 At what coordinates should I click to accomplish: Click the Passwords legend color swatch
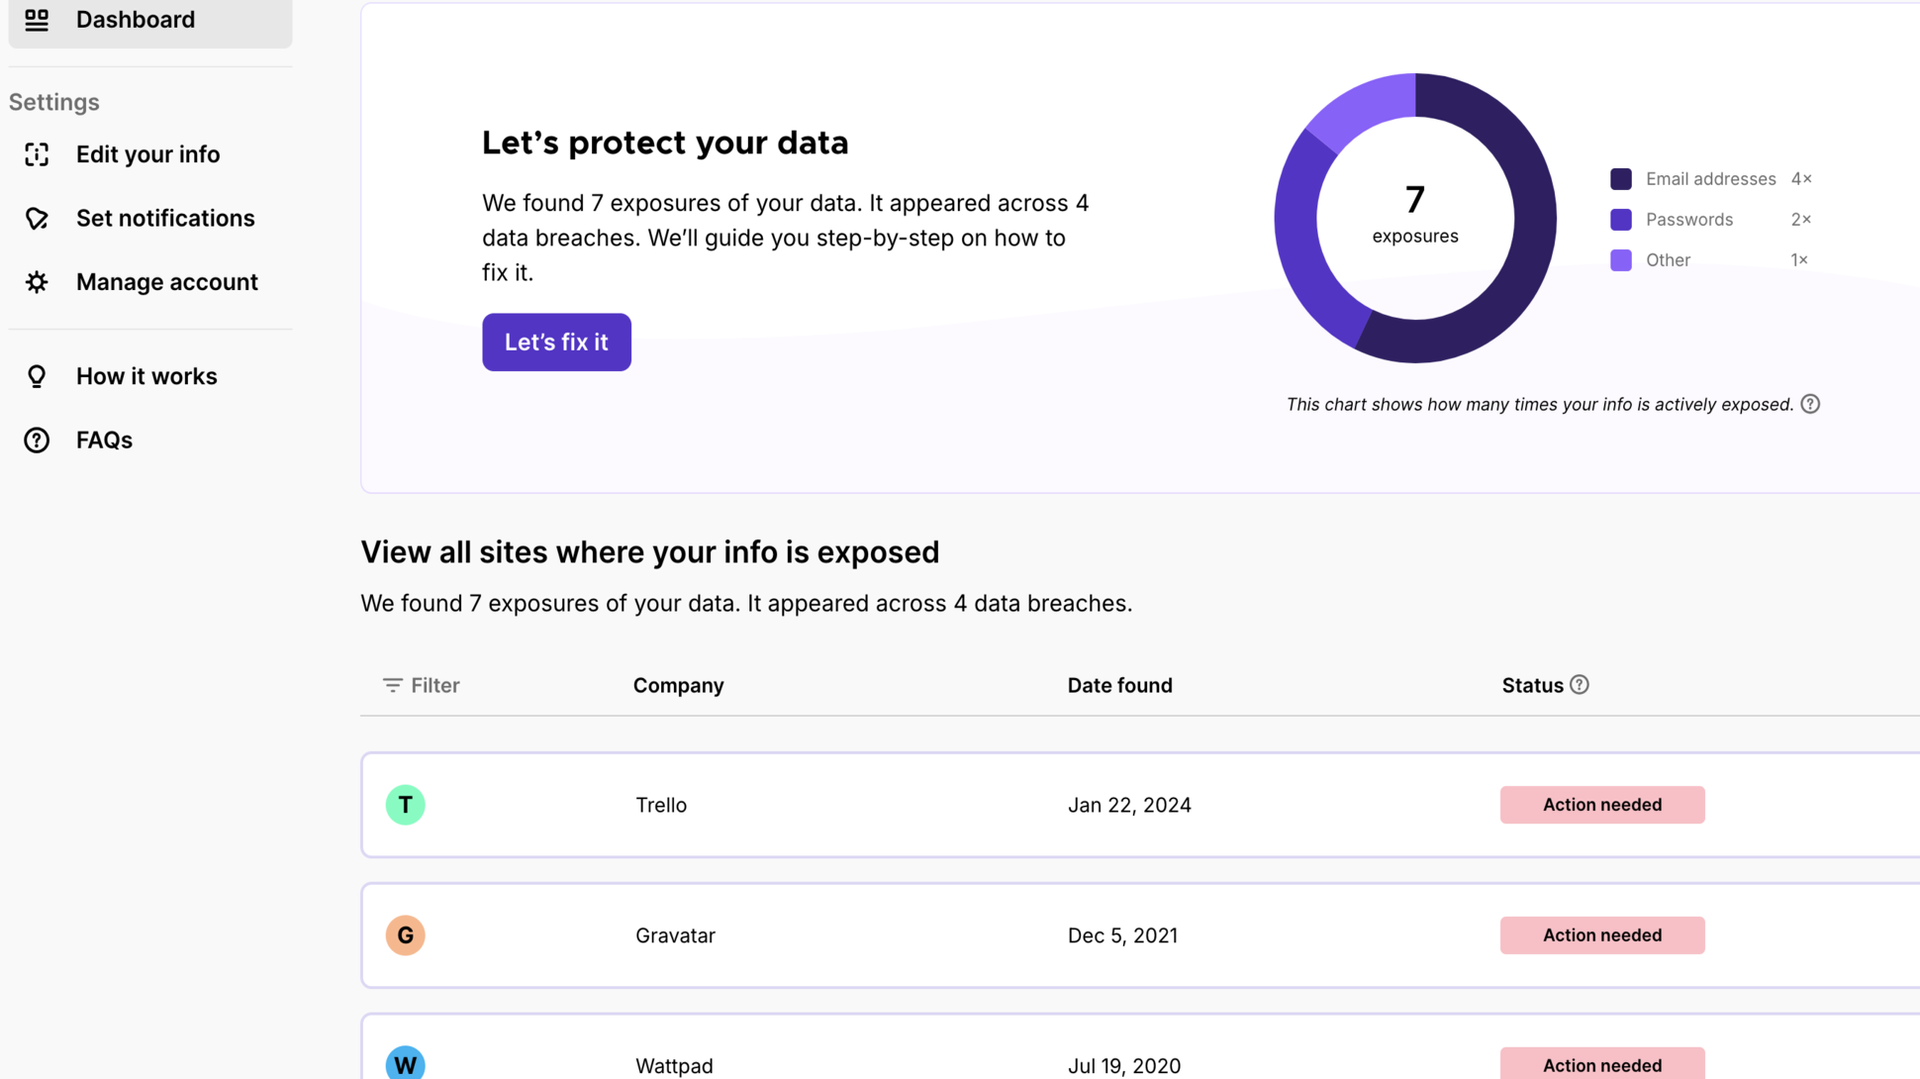coord(1621,219)
